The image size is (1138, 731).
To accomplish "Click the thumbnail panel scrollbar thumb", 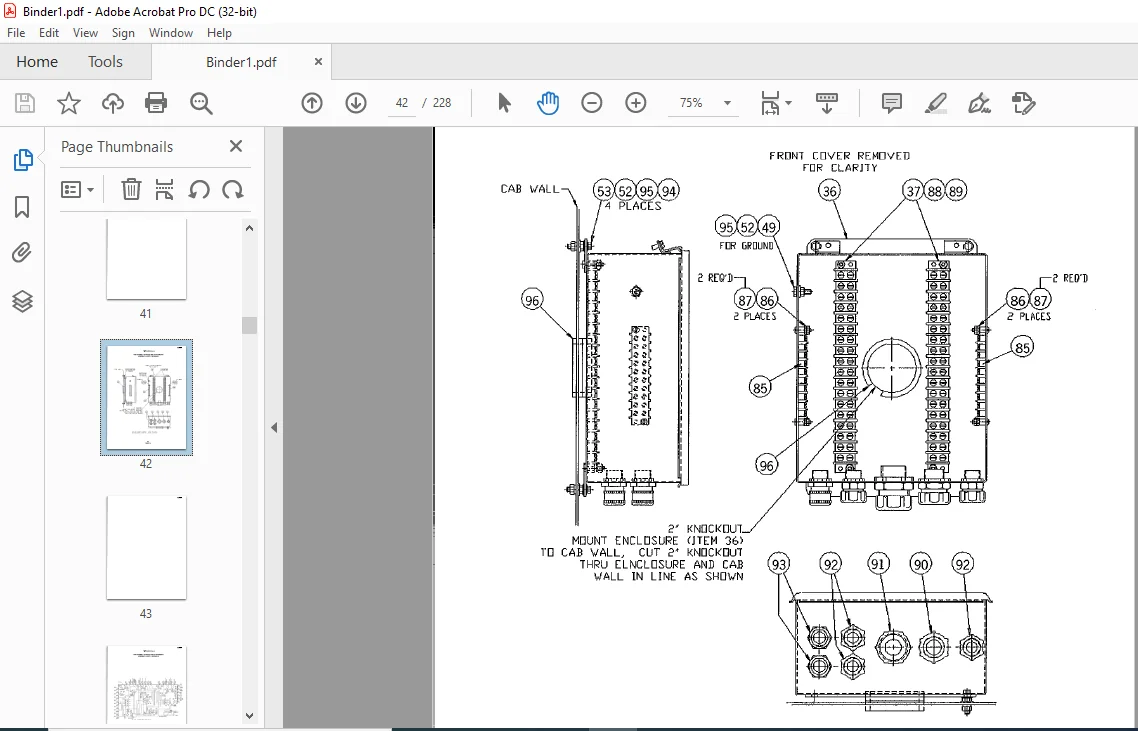I will [x=249, y=325].
